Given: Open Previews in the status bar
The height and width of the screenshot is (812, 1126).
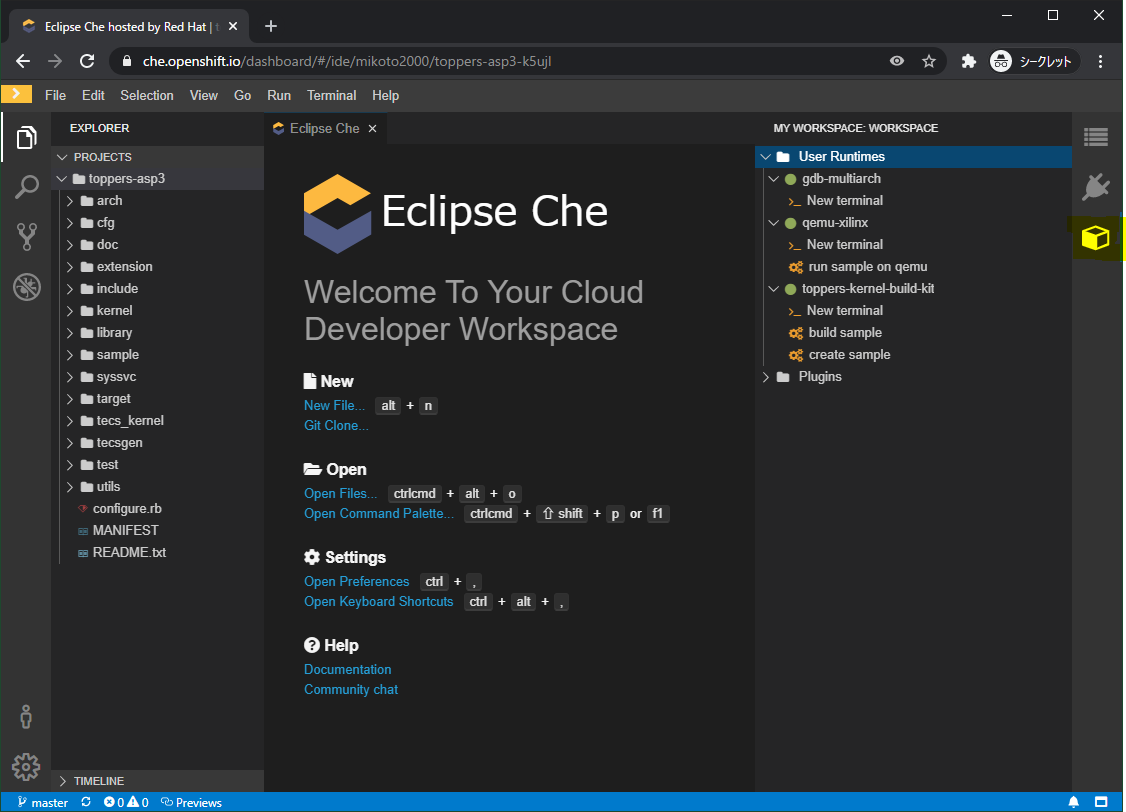Looking at the screenshot, I should pyautogui.click(x=191, y=802).
